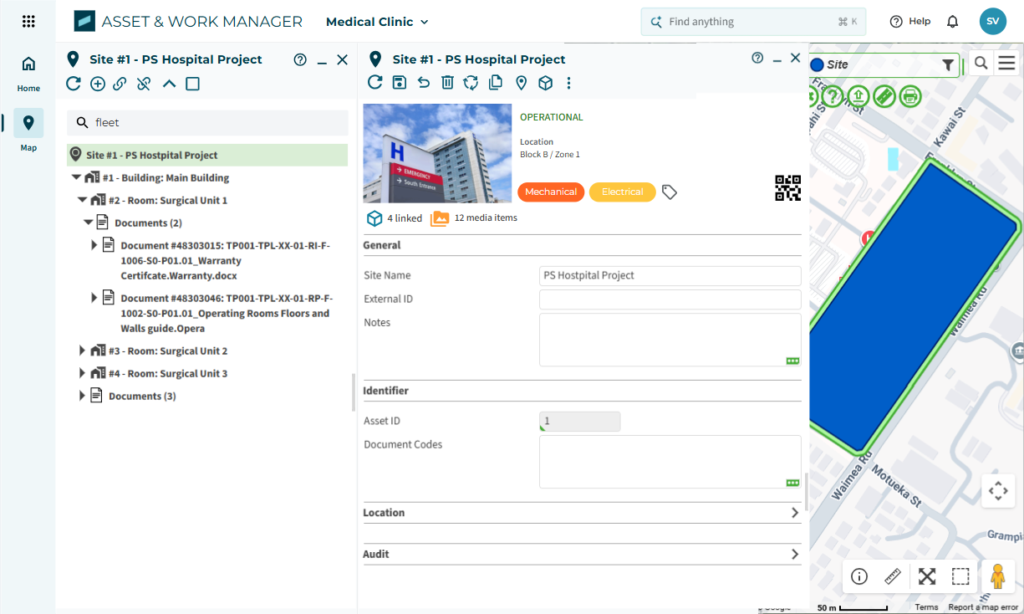Show the QR code
1024x614 pixels.
[788, 188]
